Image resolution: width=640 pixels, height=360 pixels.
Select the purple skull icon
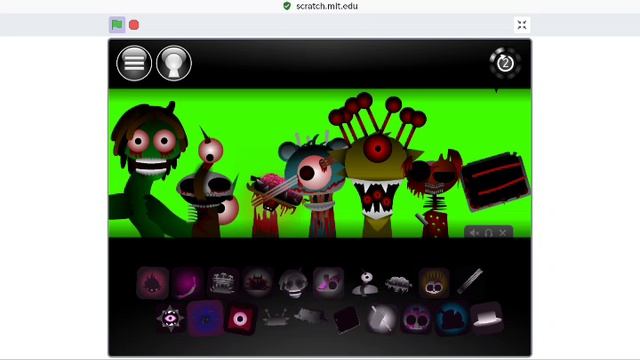click(416, 319)
